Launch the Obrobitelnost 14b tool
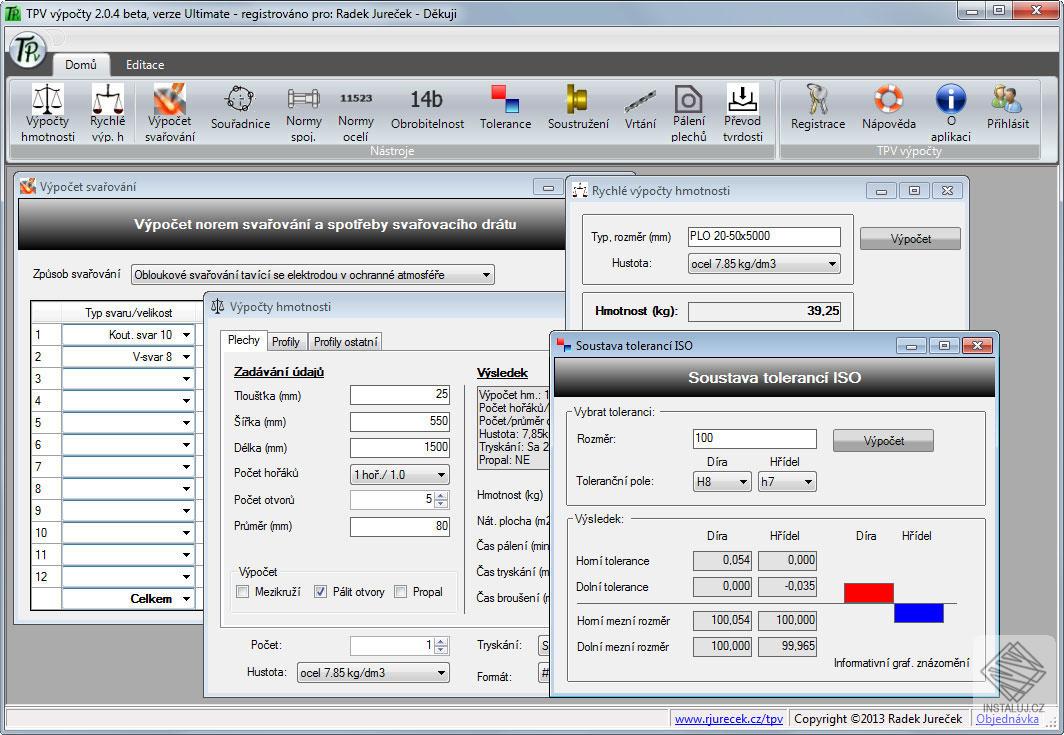 427,109
